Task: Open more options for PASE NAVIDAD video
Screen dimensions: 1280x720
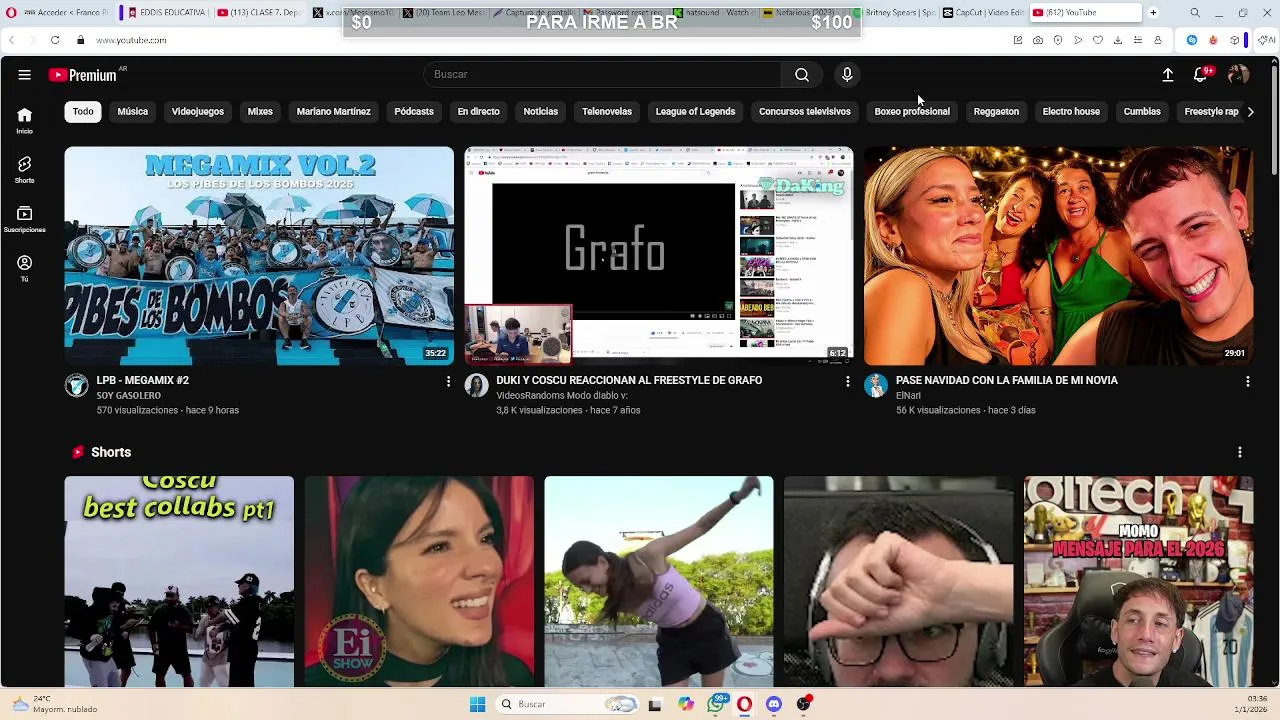Action: (x=1247, y=382)
